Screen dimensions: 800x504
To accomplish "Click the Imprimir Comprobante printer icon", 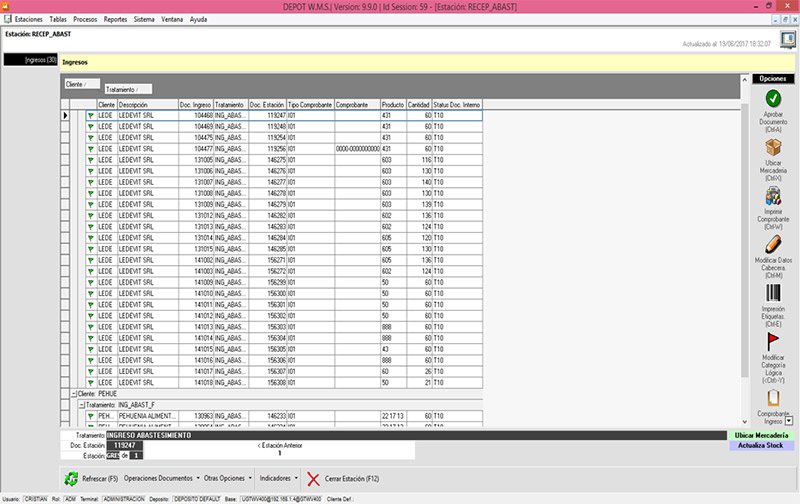I will (x=772, y=196).
